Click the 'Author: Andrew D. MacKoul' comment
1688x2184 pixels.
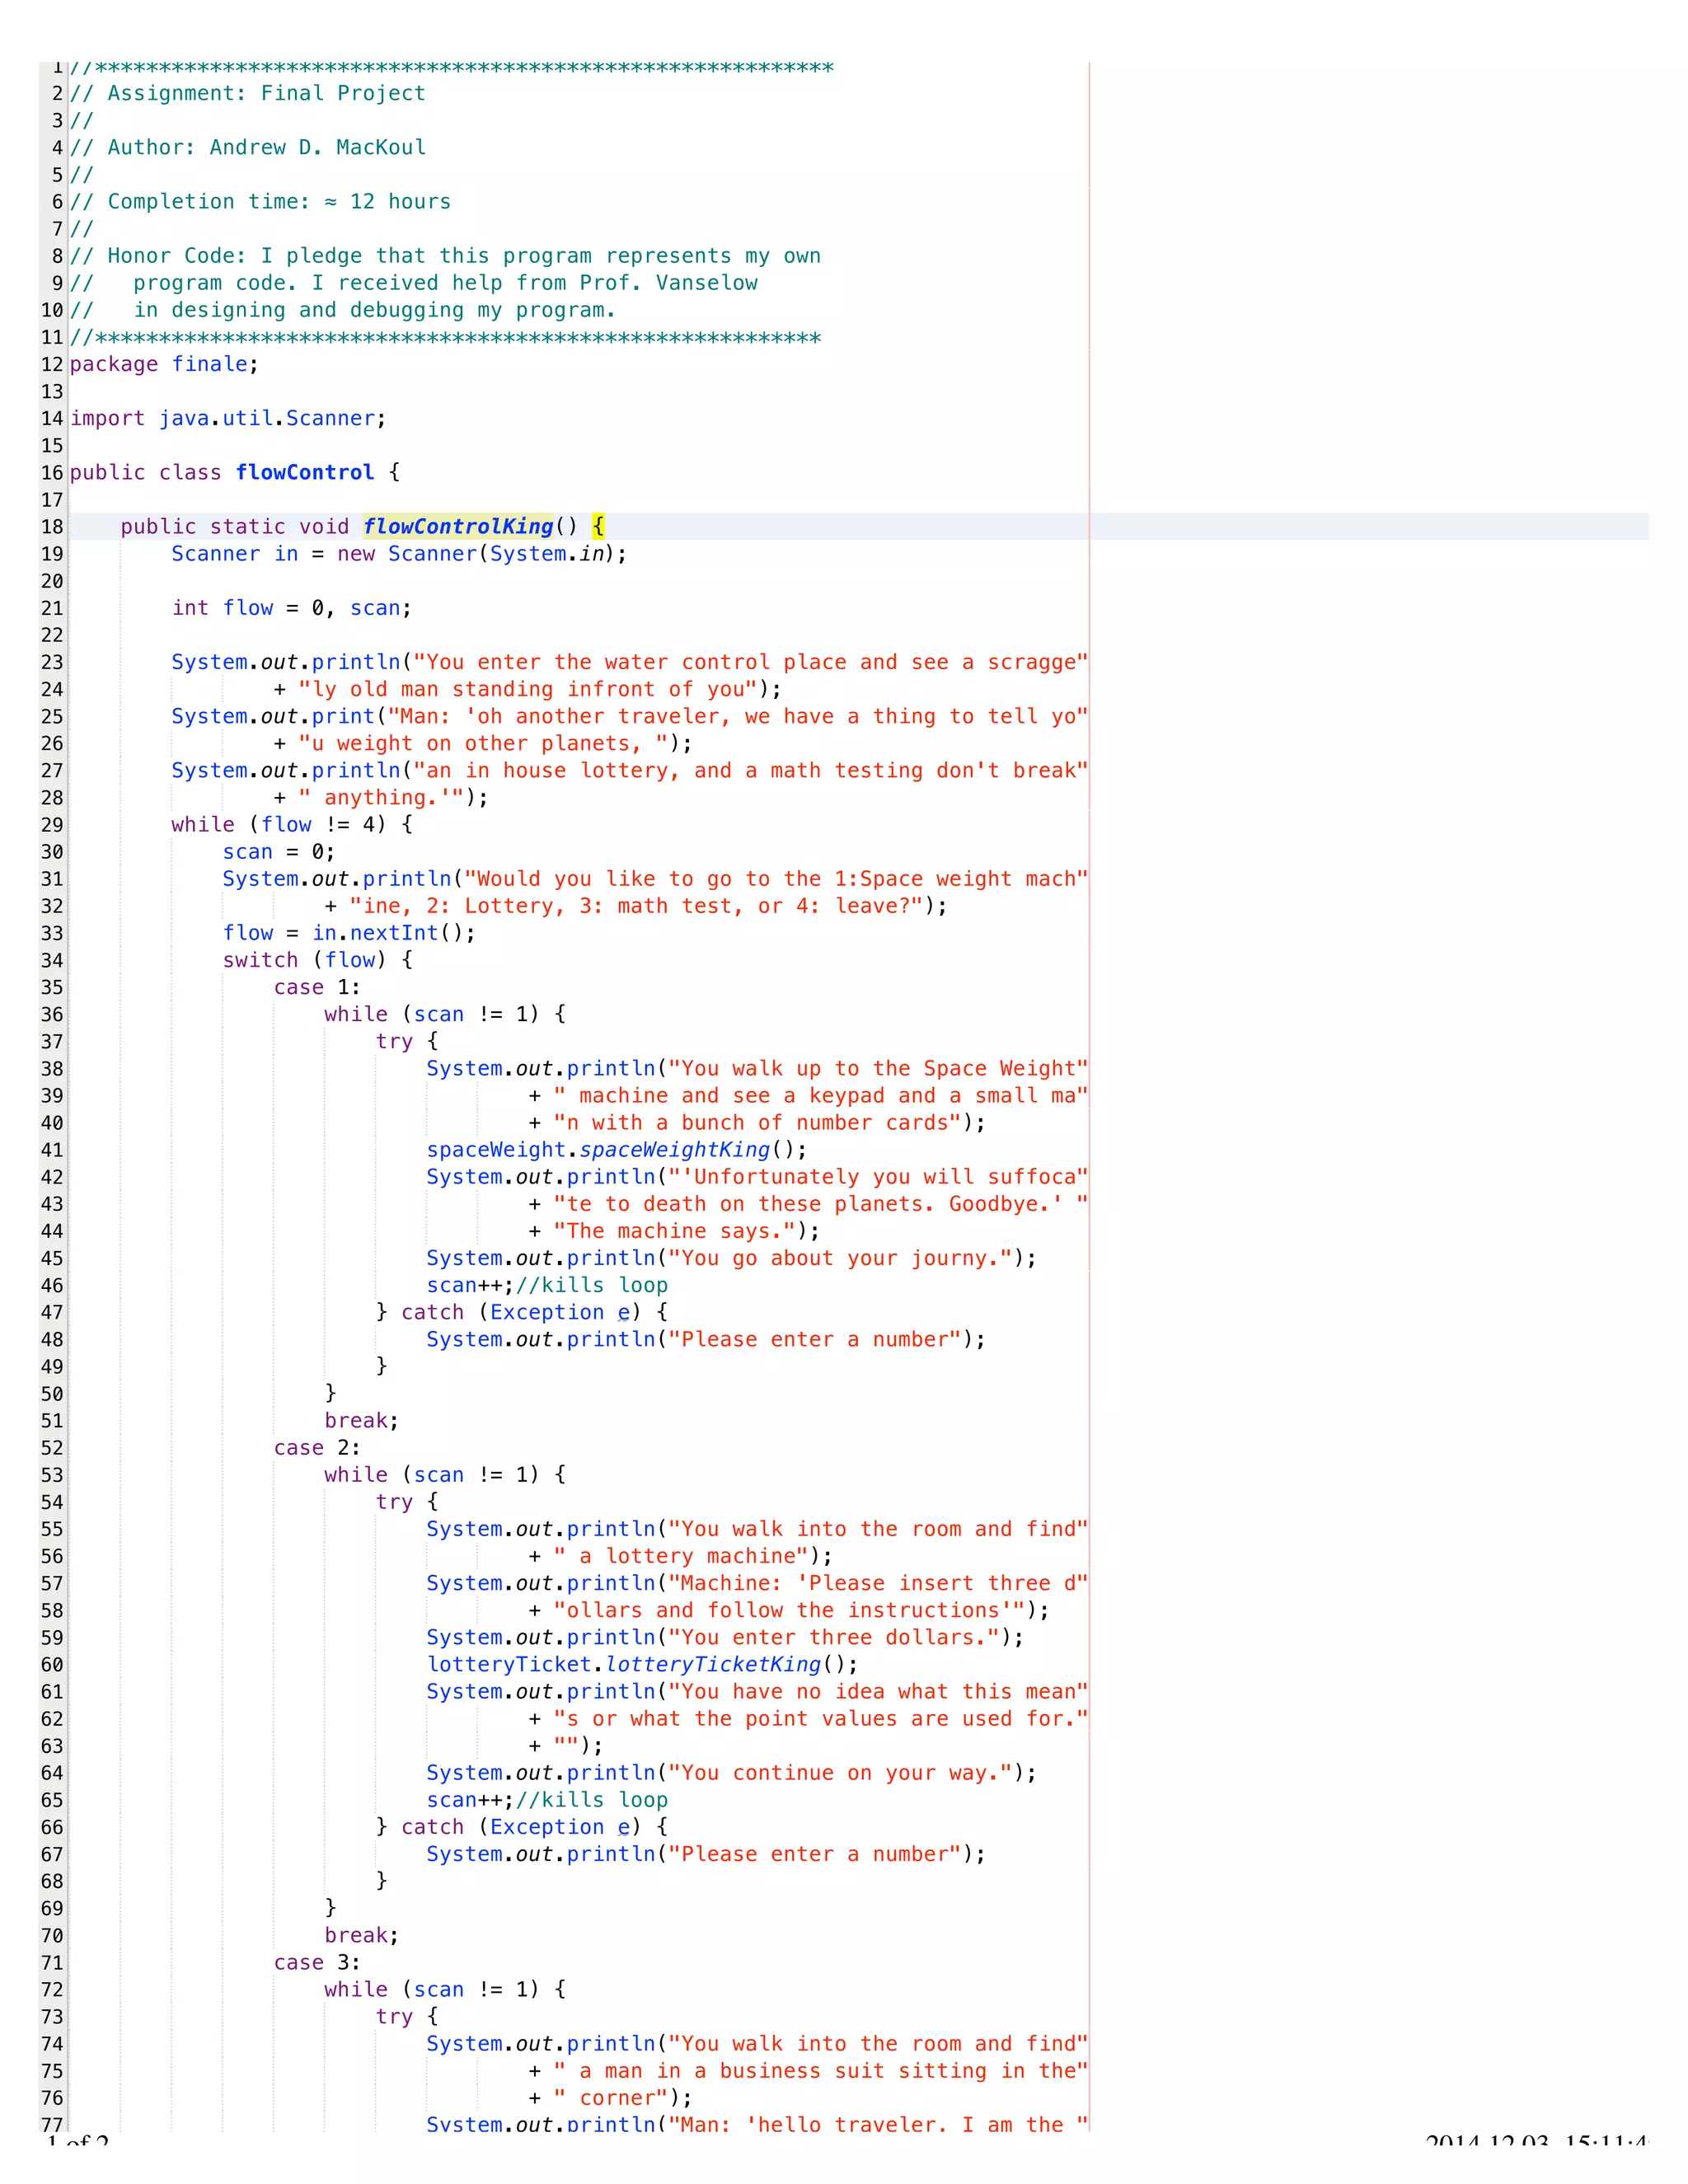pos(248,147)
